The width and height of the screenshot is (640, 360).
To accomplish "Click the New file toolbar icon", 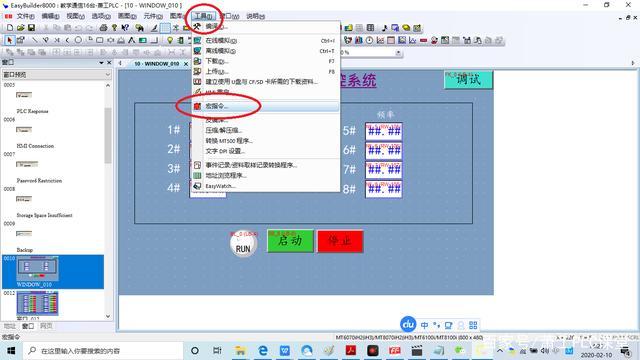I will [x=10, y=28].
